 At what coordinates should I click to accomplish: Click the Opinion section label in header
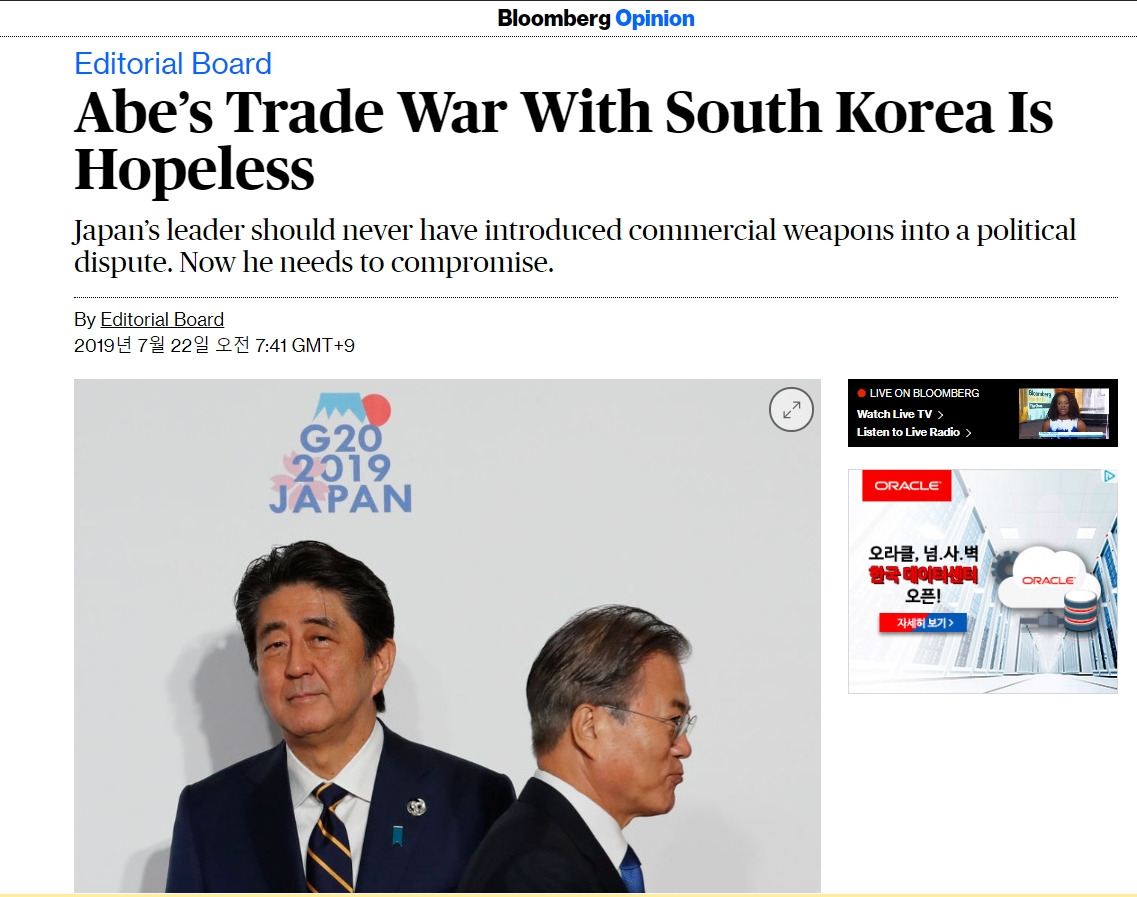point(655,18)
